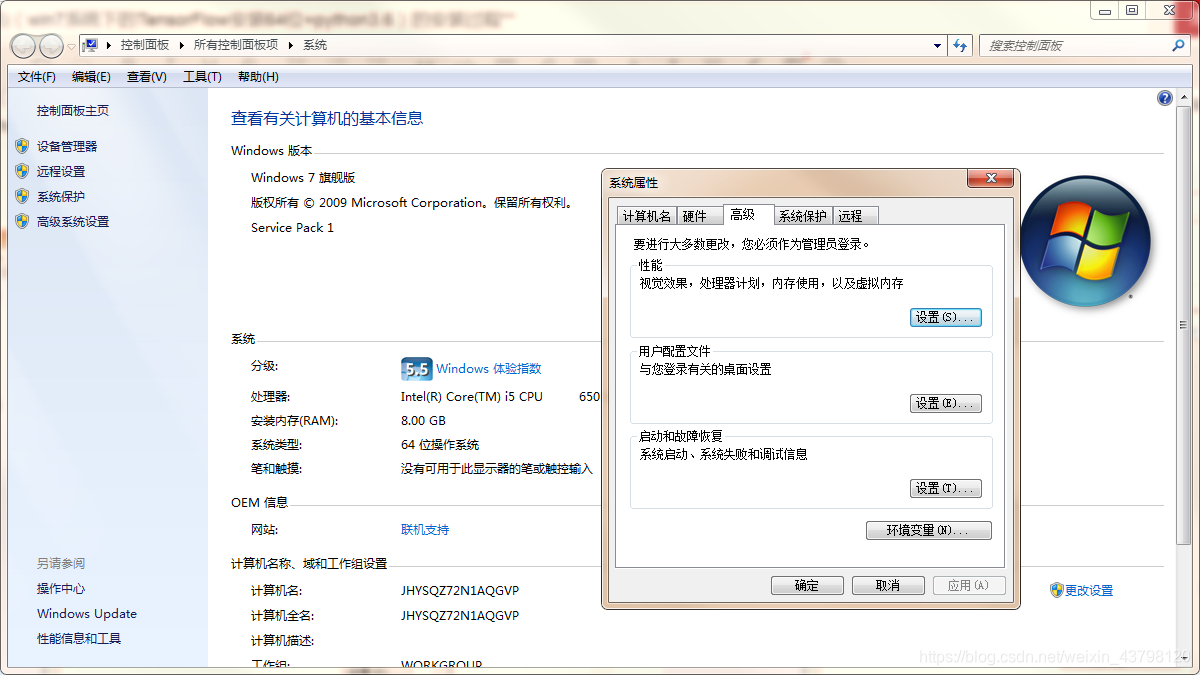The height and width of the screenshot is (675, 1200).
Task: Confirm with the 确定 button
Action: [x=807, y=585]
